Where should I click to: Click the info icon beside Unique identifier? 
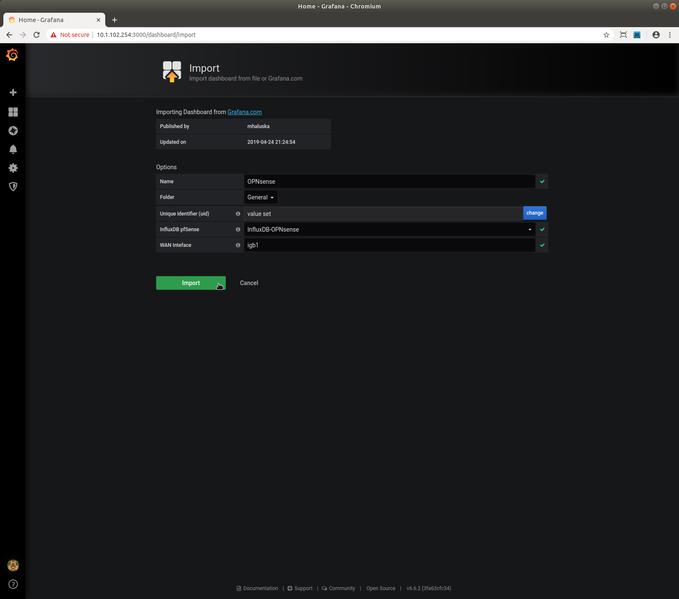click(x=238, y=214)
